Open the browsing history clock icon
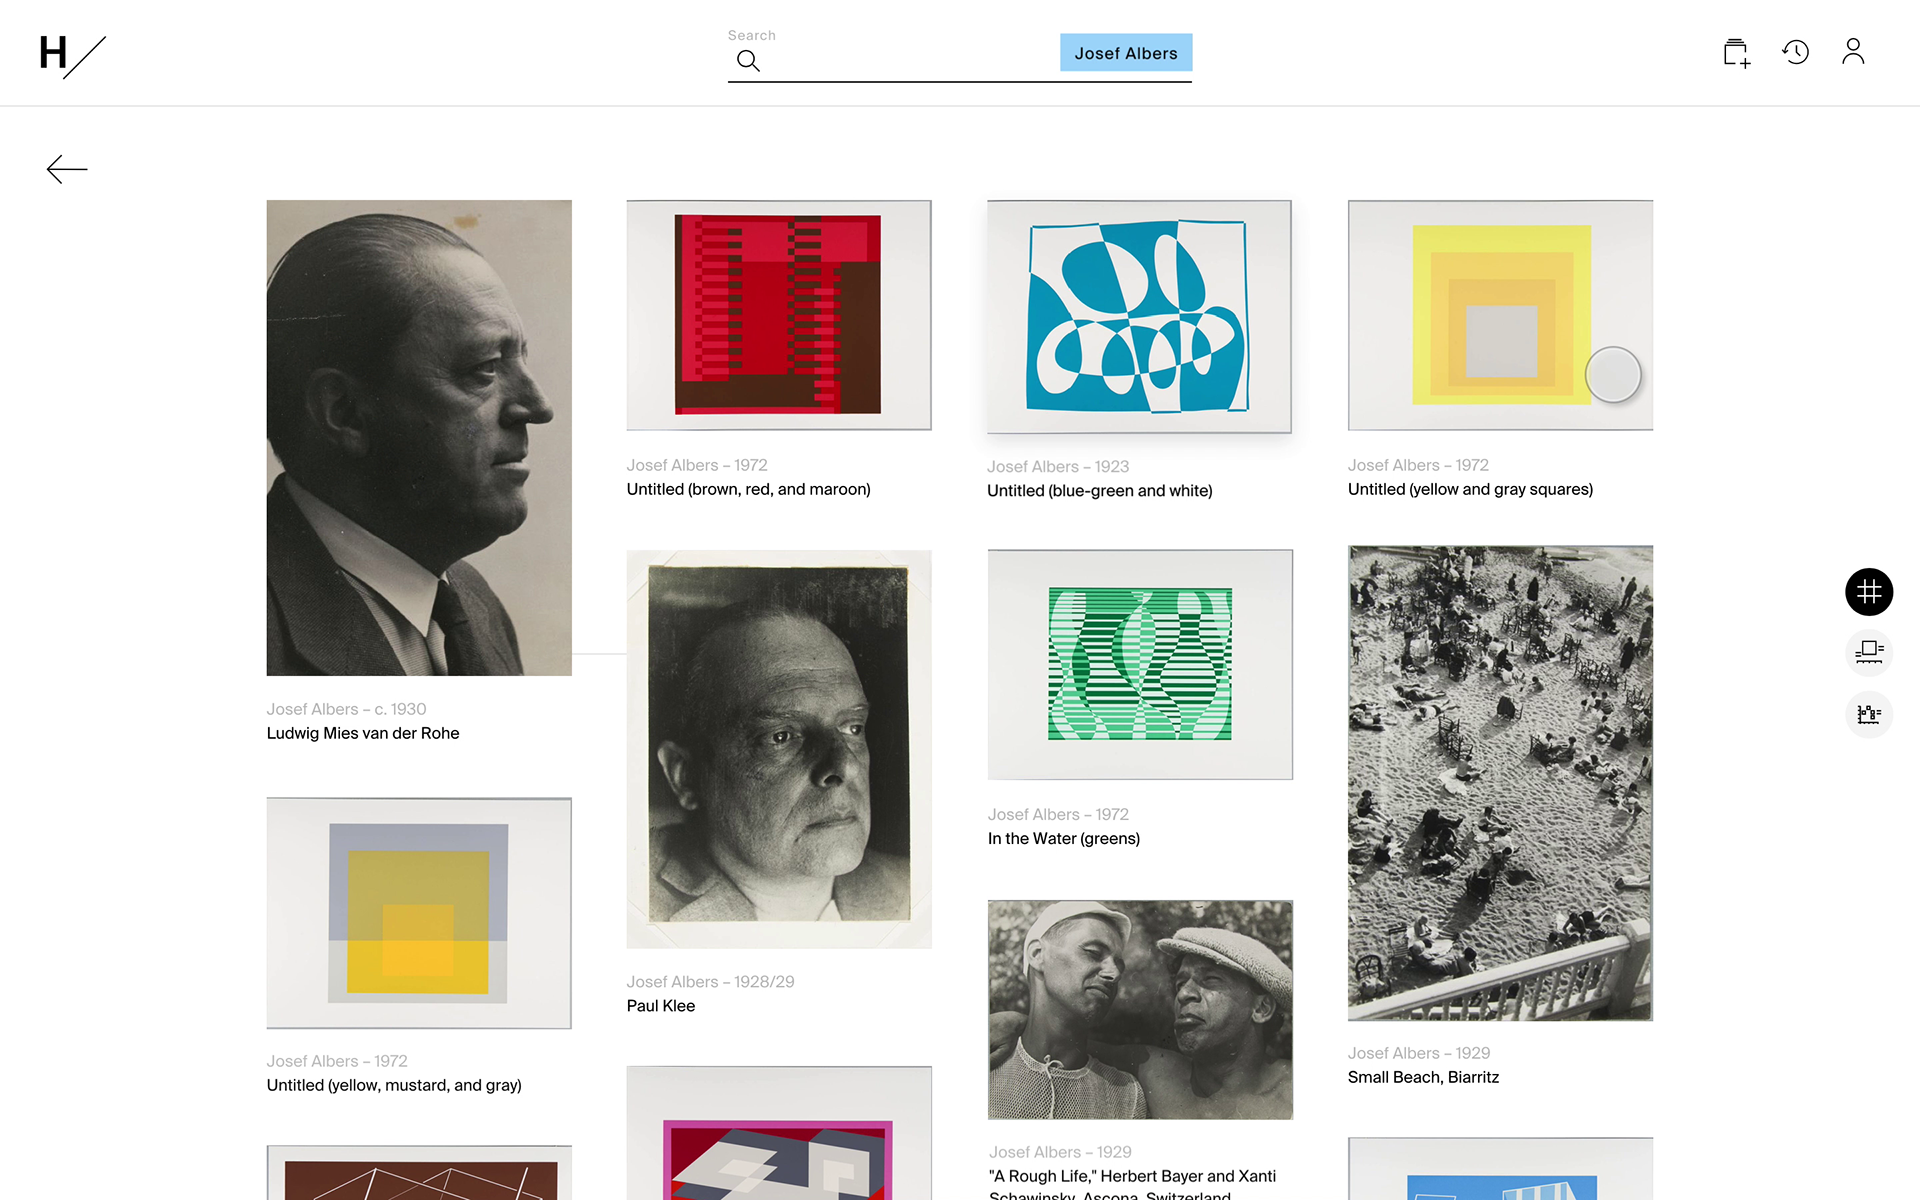This screenshot has width=1920, height=1200. [1796, 52]
